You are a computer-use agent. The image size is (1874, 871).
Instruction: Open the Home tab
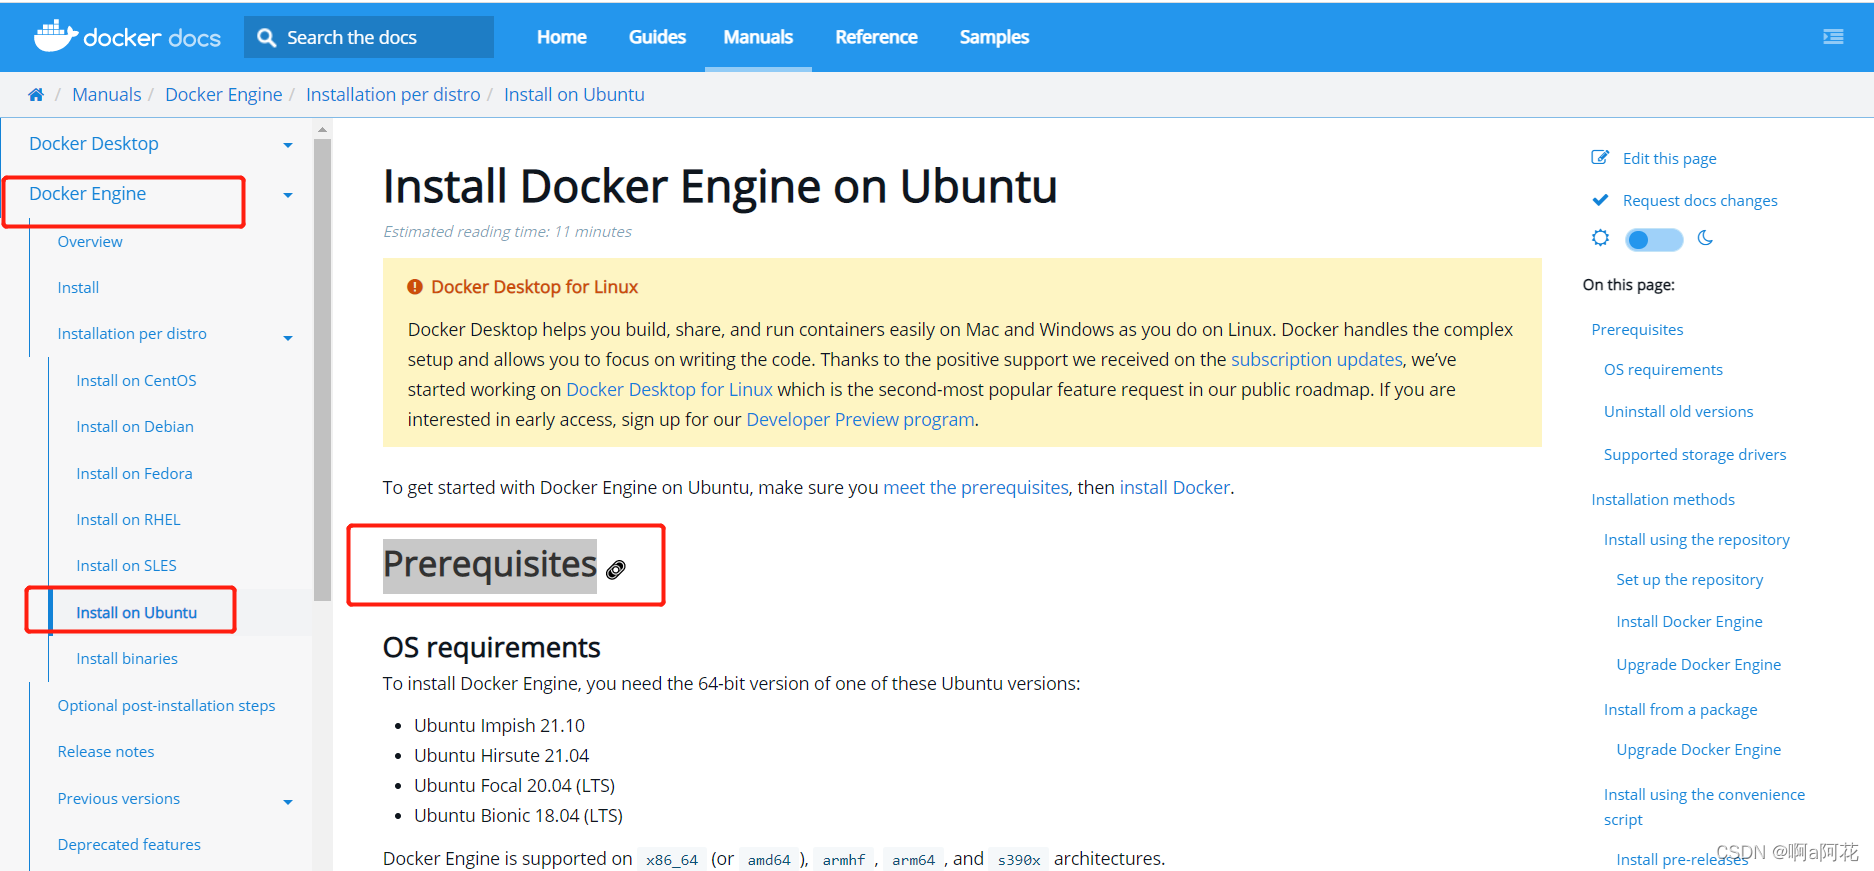[562, 37]
